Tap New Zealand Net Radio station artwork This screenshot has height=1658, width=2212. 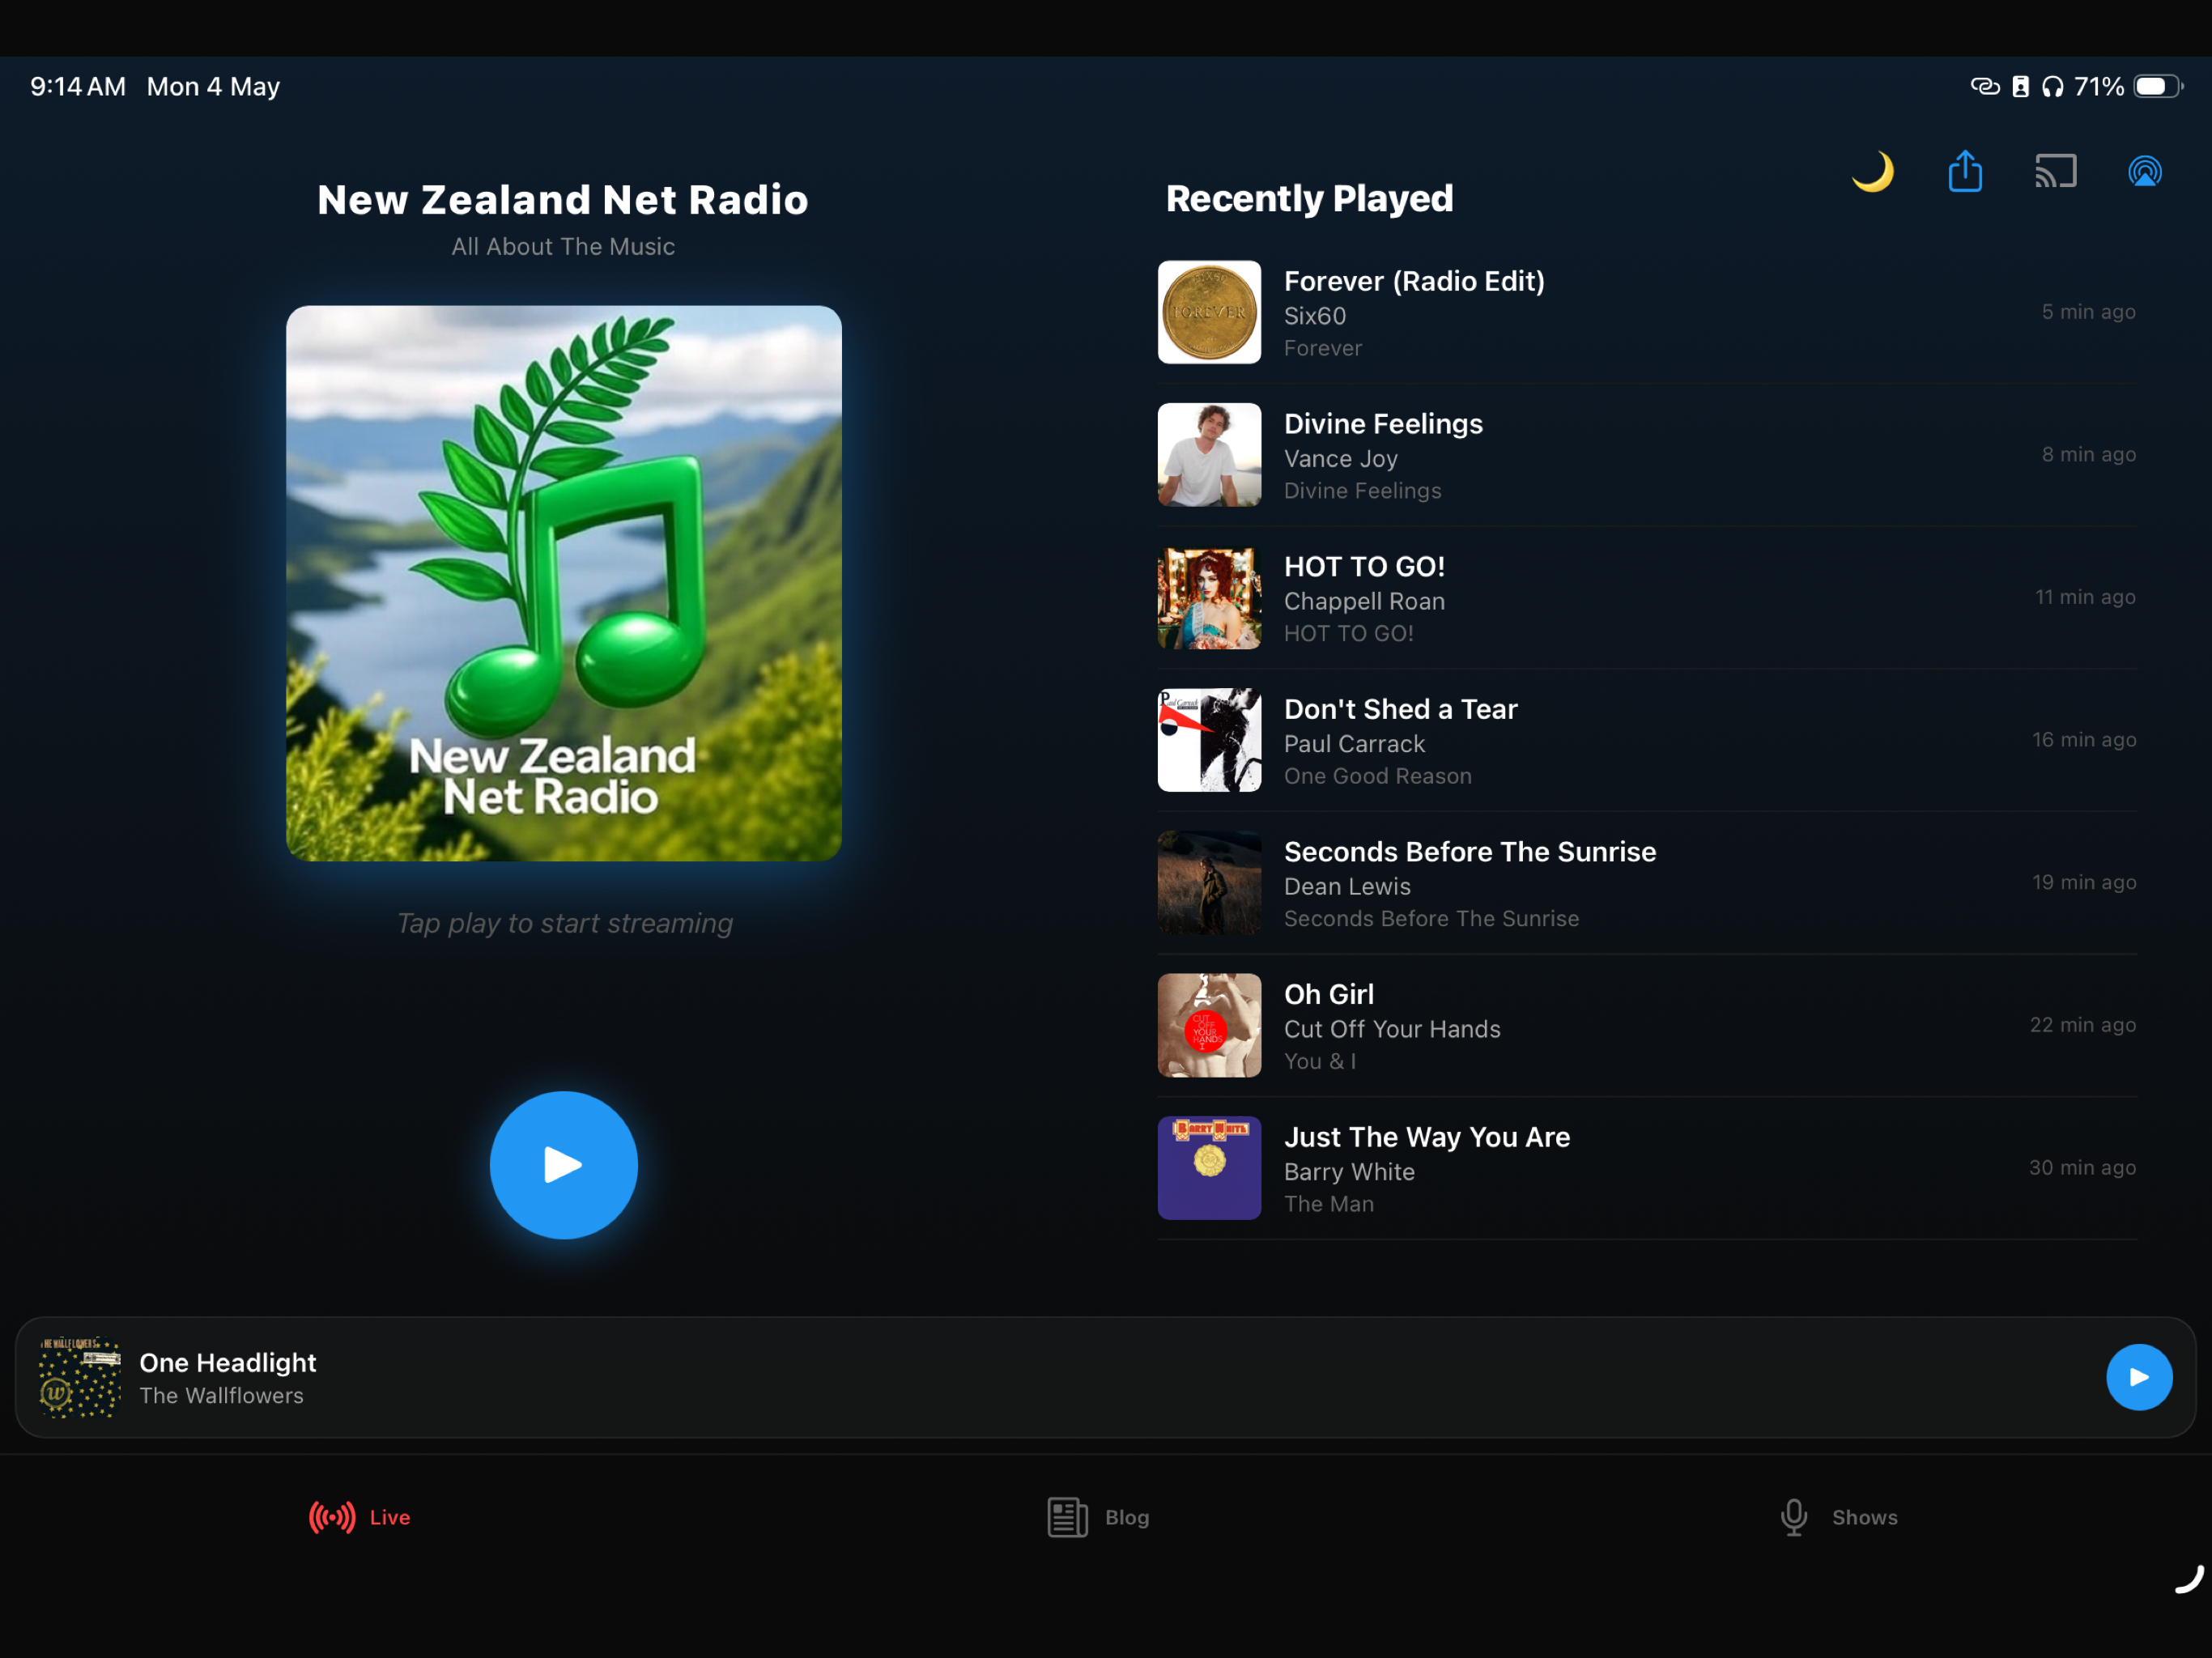click(563, 583)
